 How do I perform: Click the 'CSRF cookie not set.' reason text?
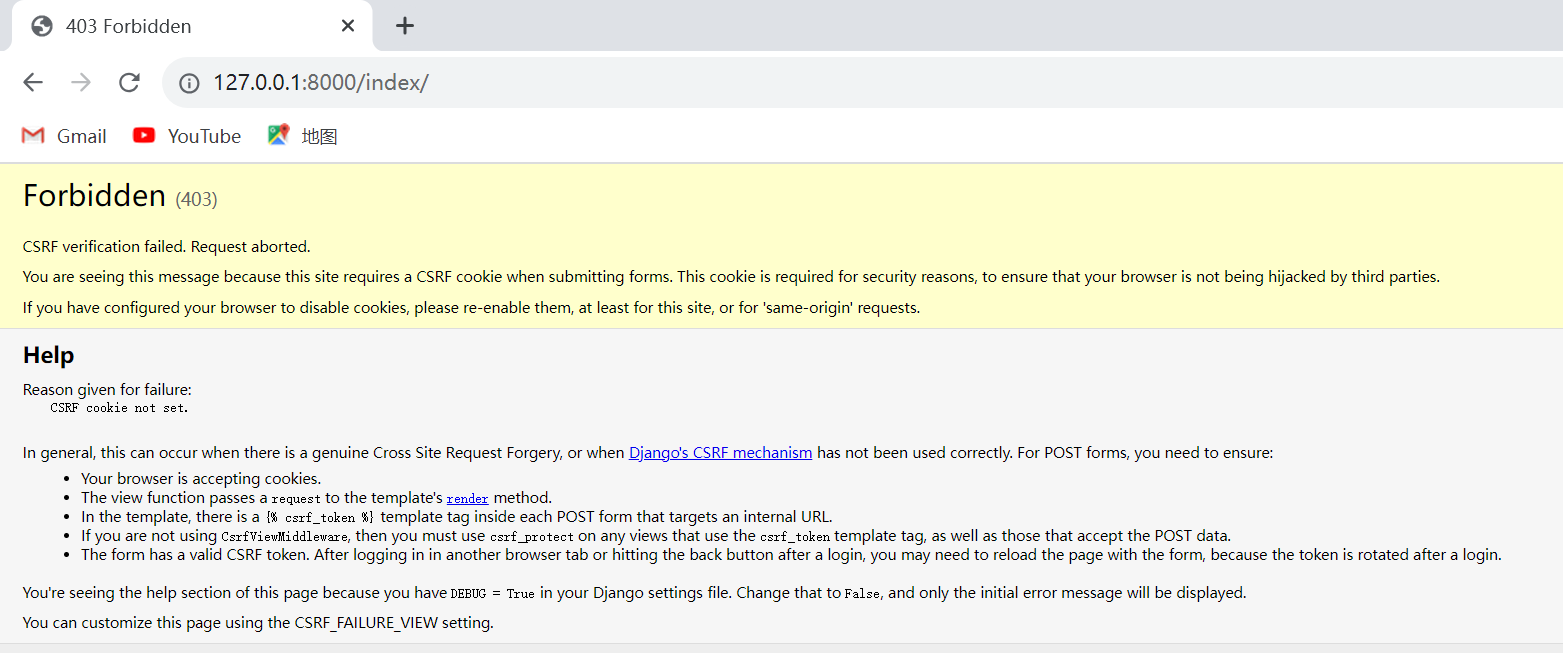119,408
